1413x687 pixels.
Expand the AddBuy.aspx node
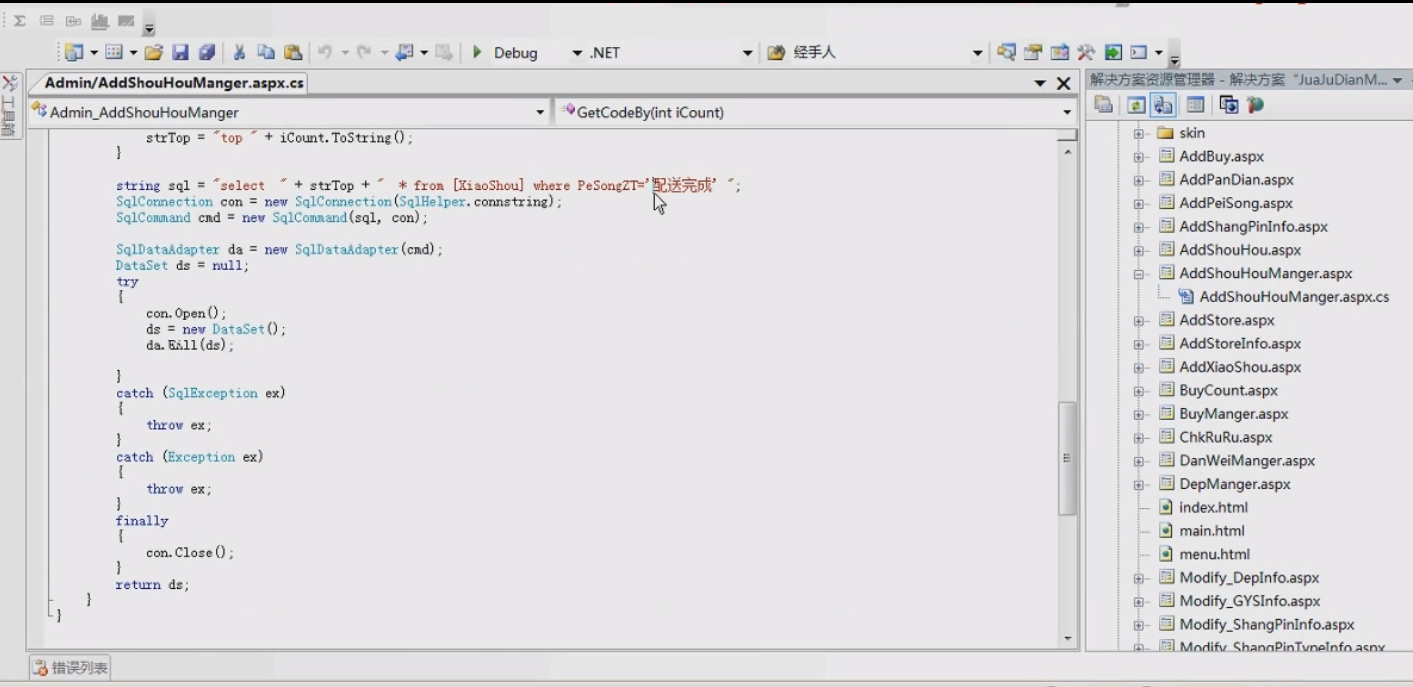1138,157
